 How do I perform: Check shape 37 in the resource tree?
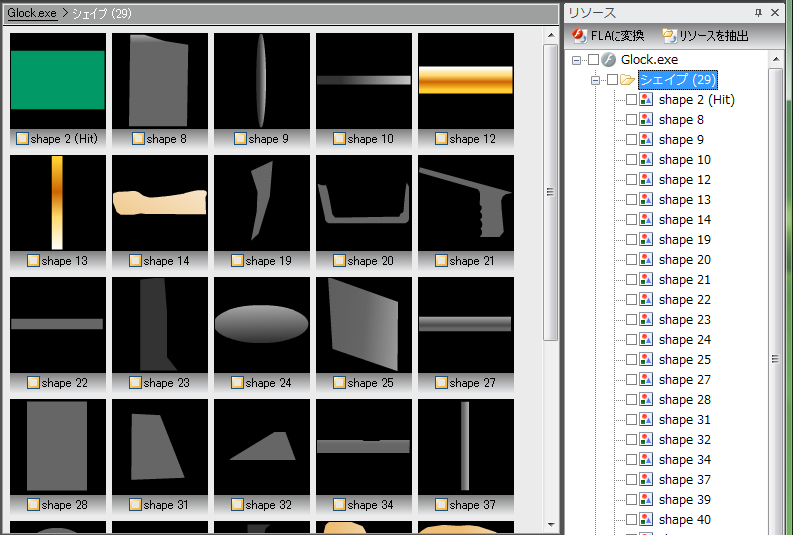[631, 479]
